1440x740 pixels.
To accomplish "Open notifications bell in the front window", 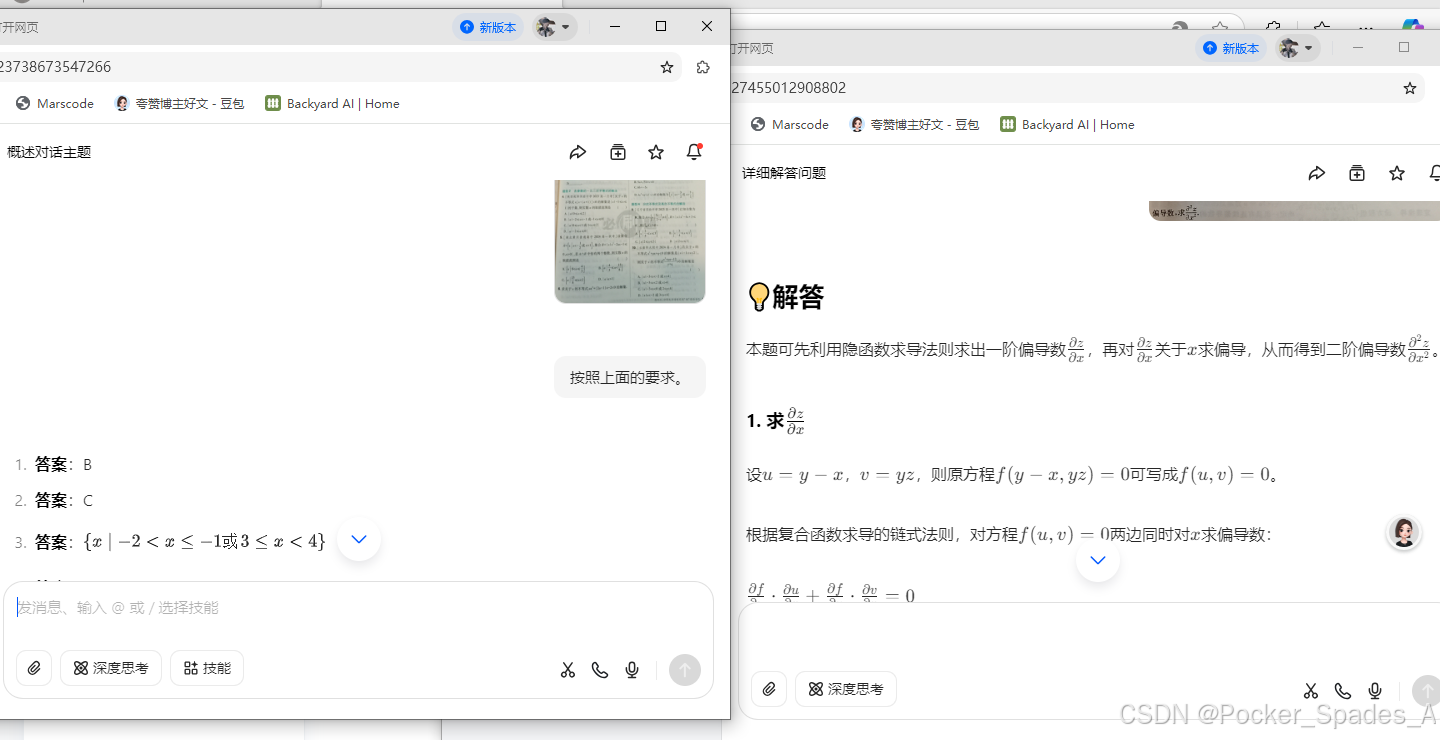I will pos(694,152).
